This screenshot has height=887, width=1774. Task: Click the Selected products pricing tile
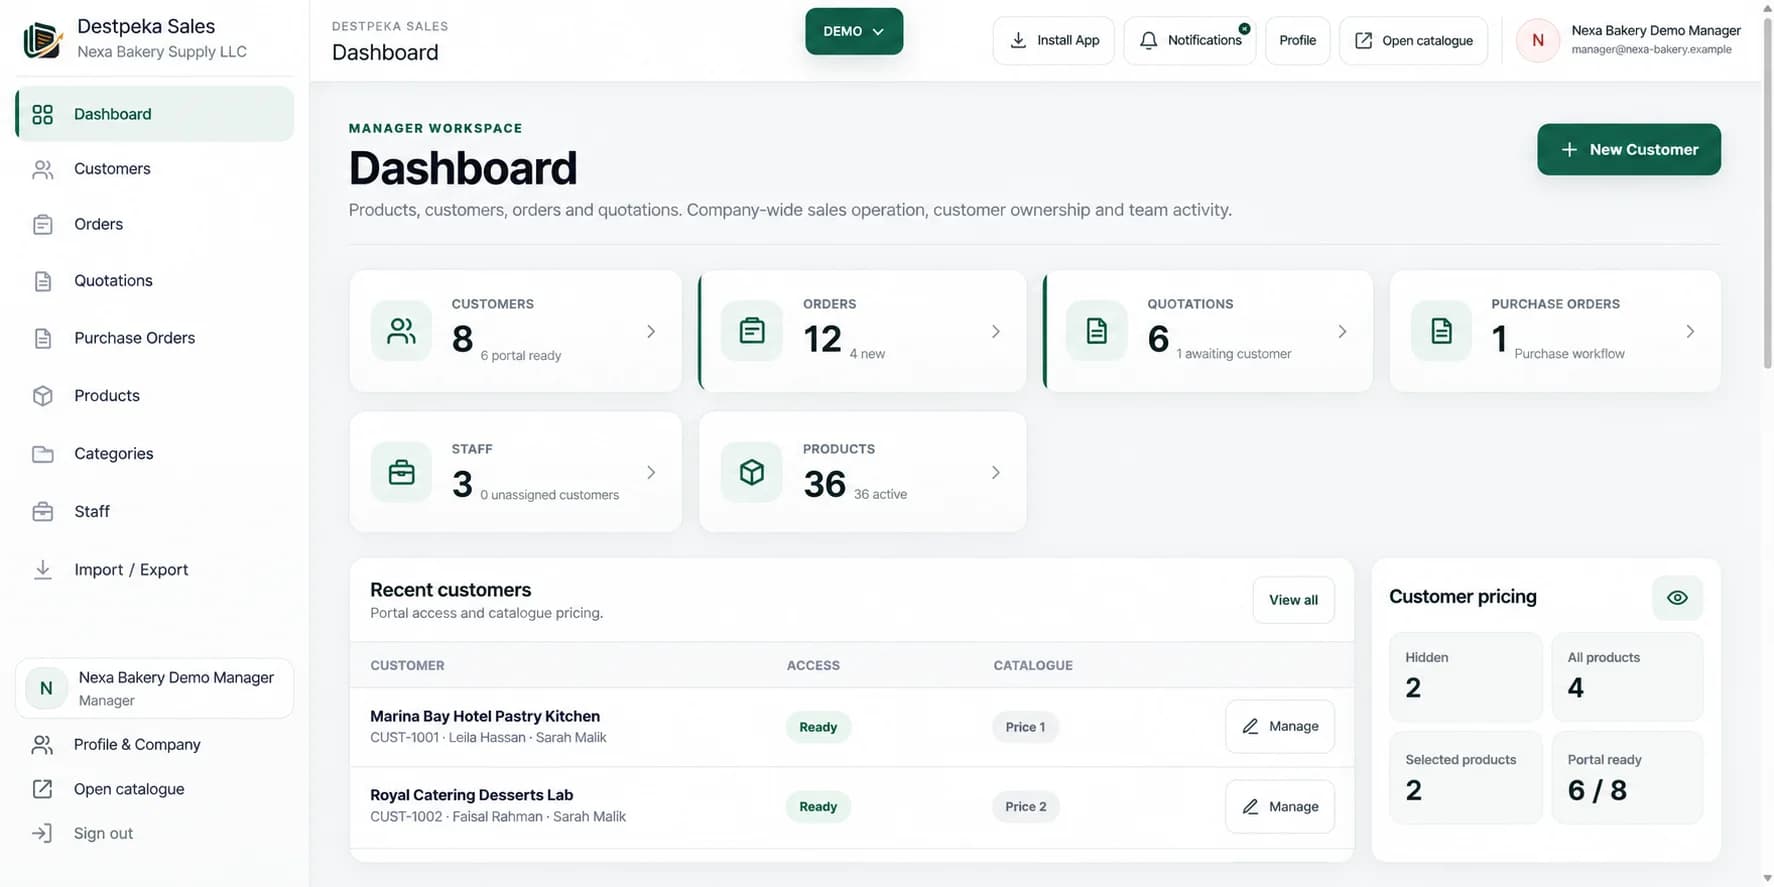tap(1465, 778)
